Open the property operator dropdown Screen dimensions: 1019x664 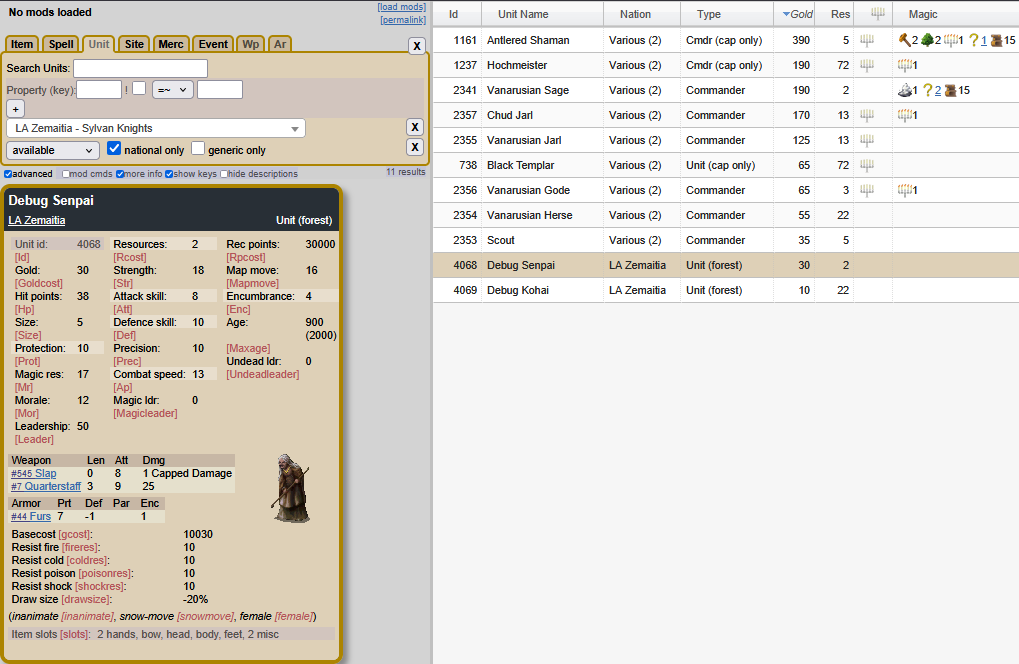click(173, 90)
